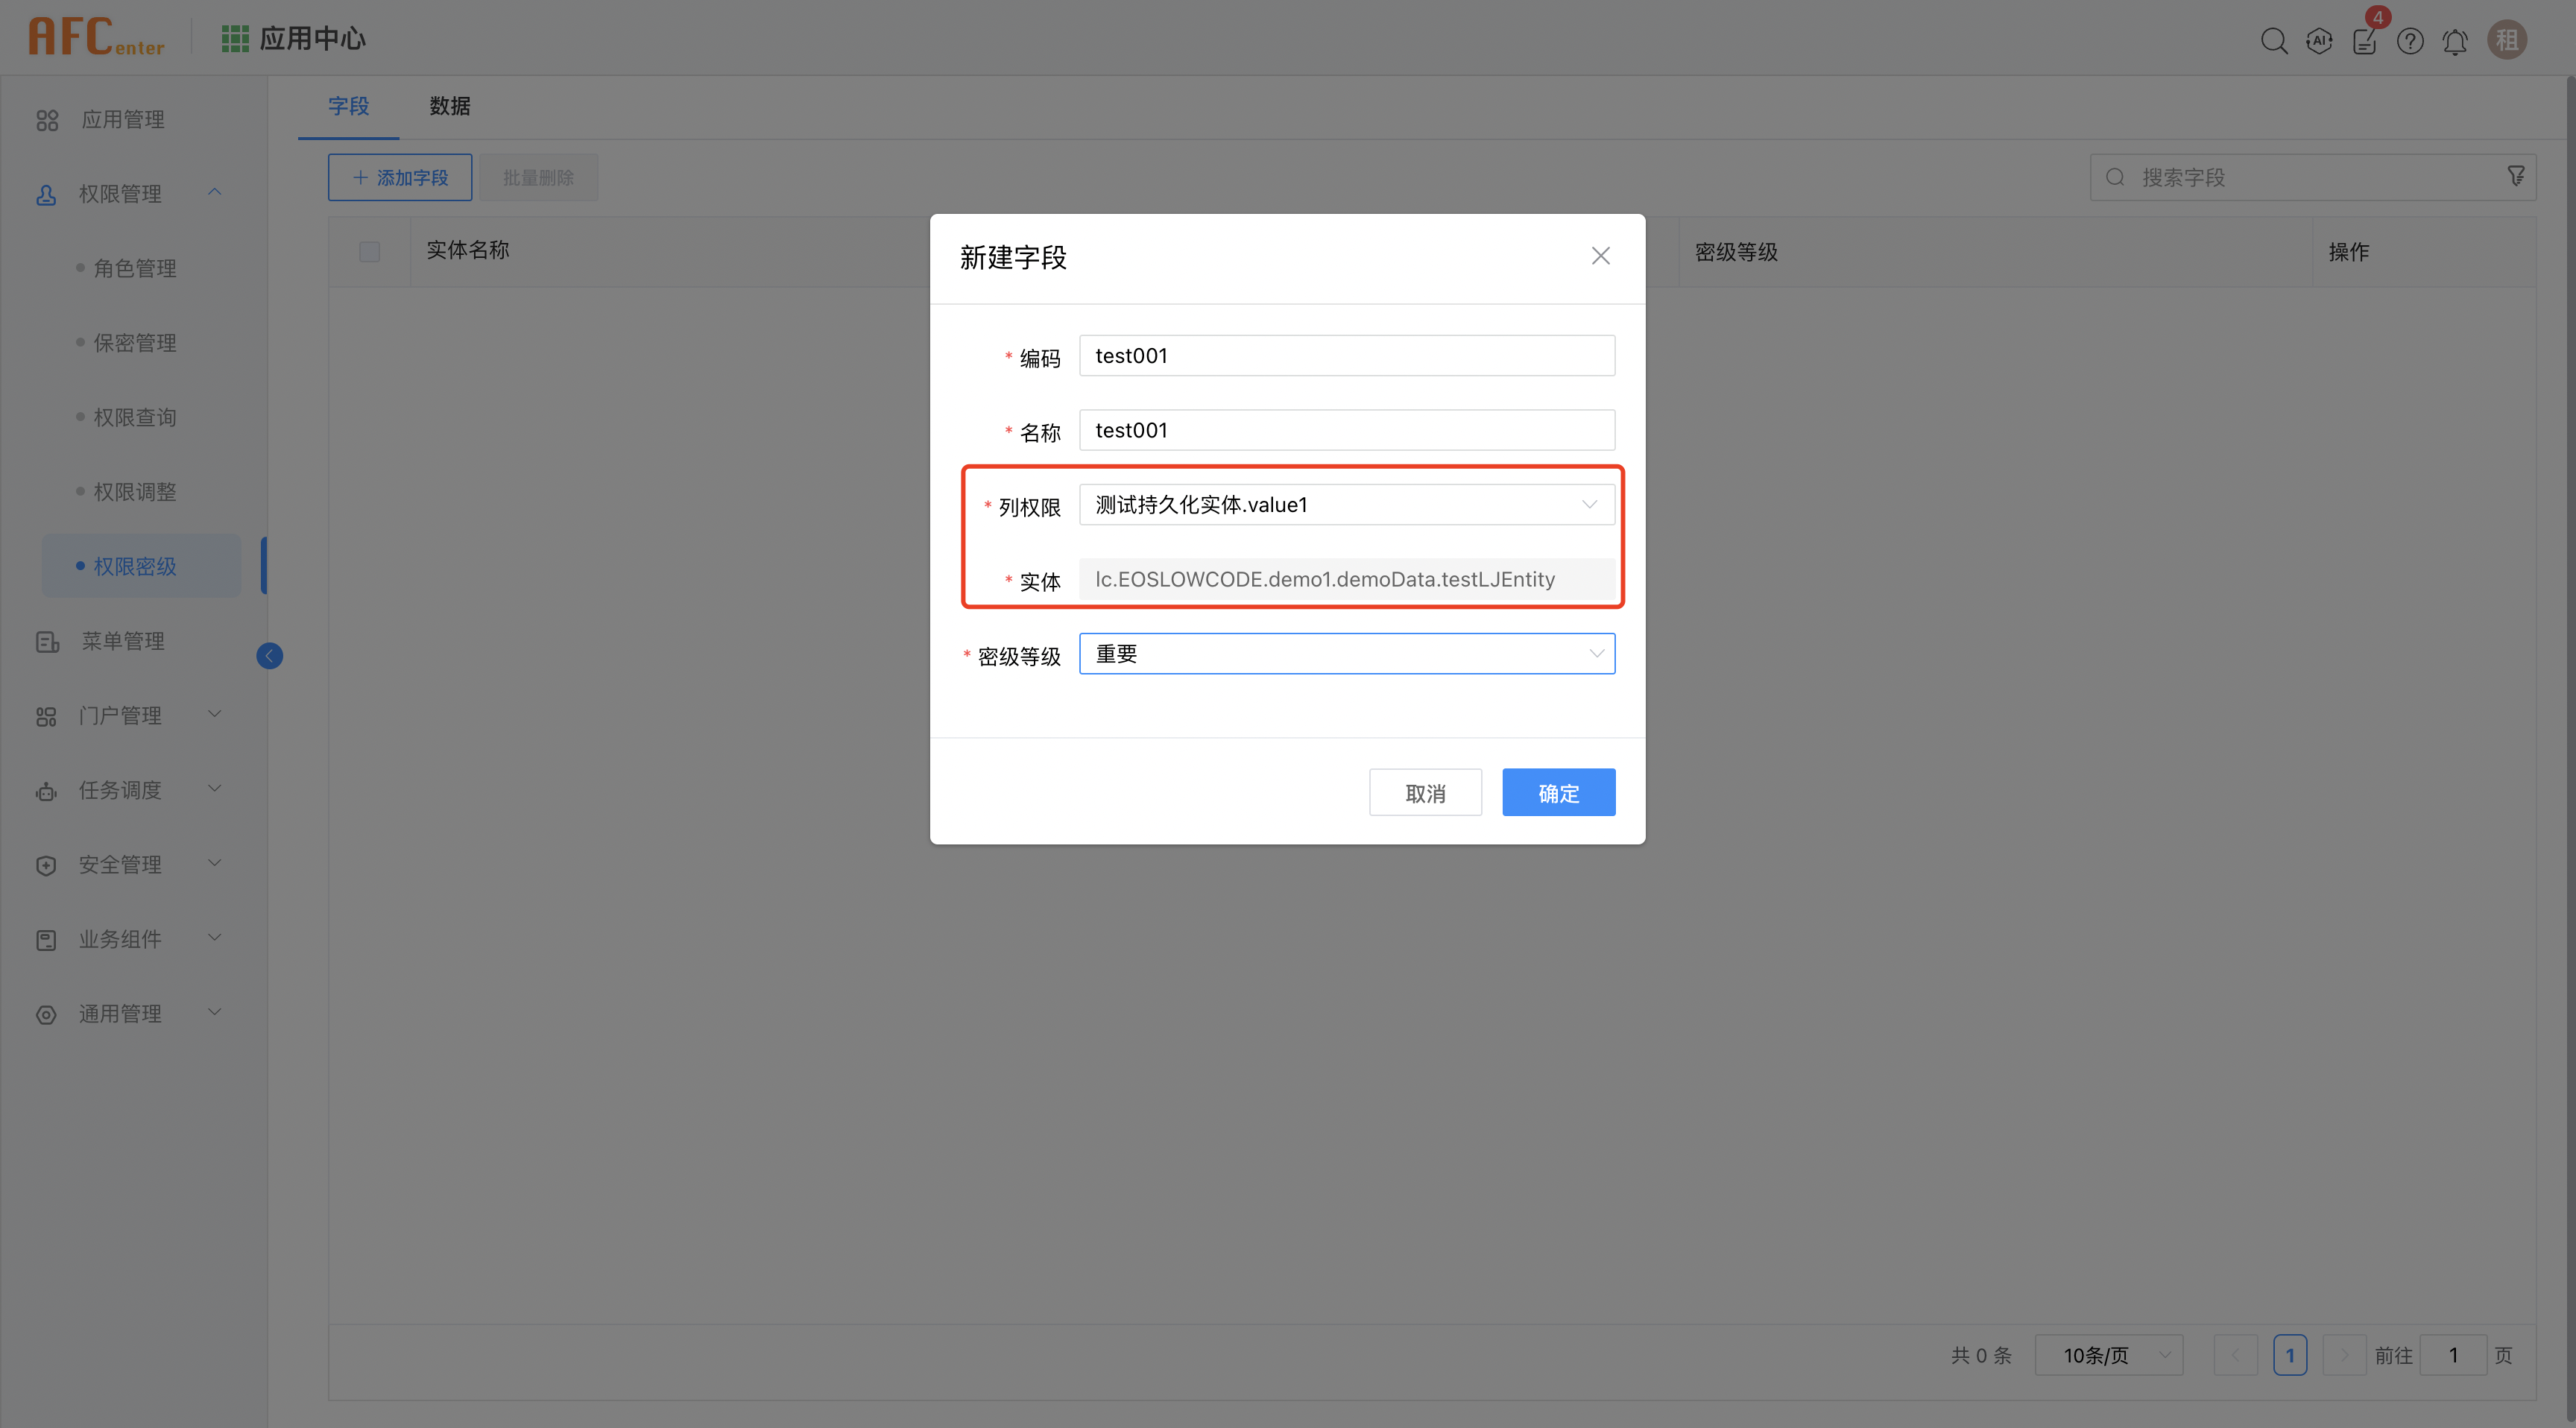Image resolution: width=2576 pixels, height=1428 pixels.
Task: Click the 确定 button to confirm
Action: 1558,792
